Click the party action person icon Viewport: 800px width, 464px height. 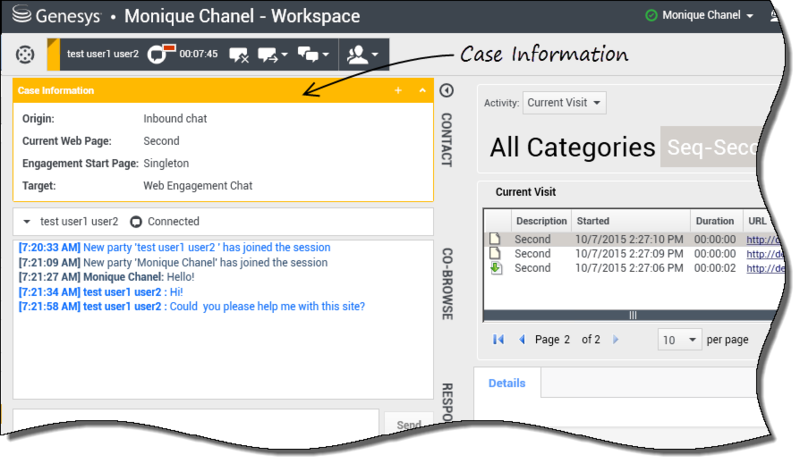tap(357, 54)
